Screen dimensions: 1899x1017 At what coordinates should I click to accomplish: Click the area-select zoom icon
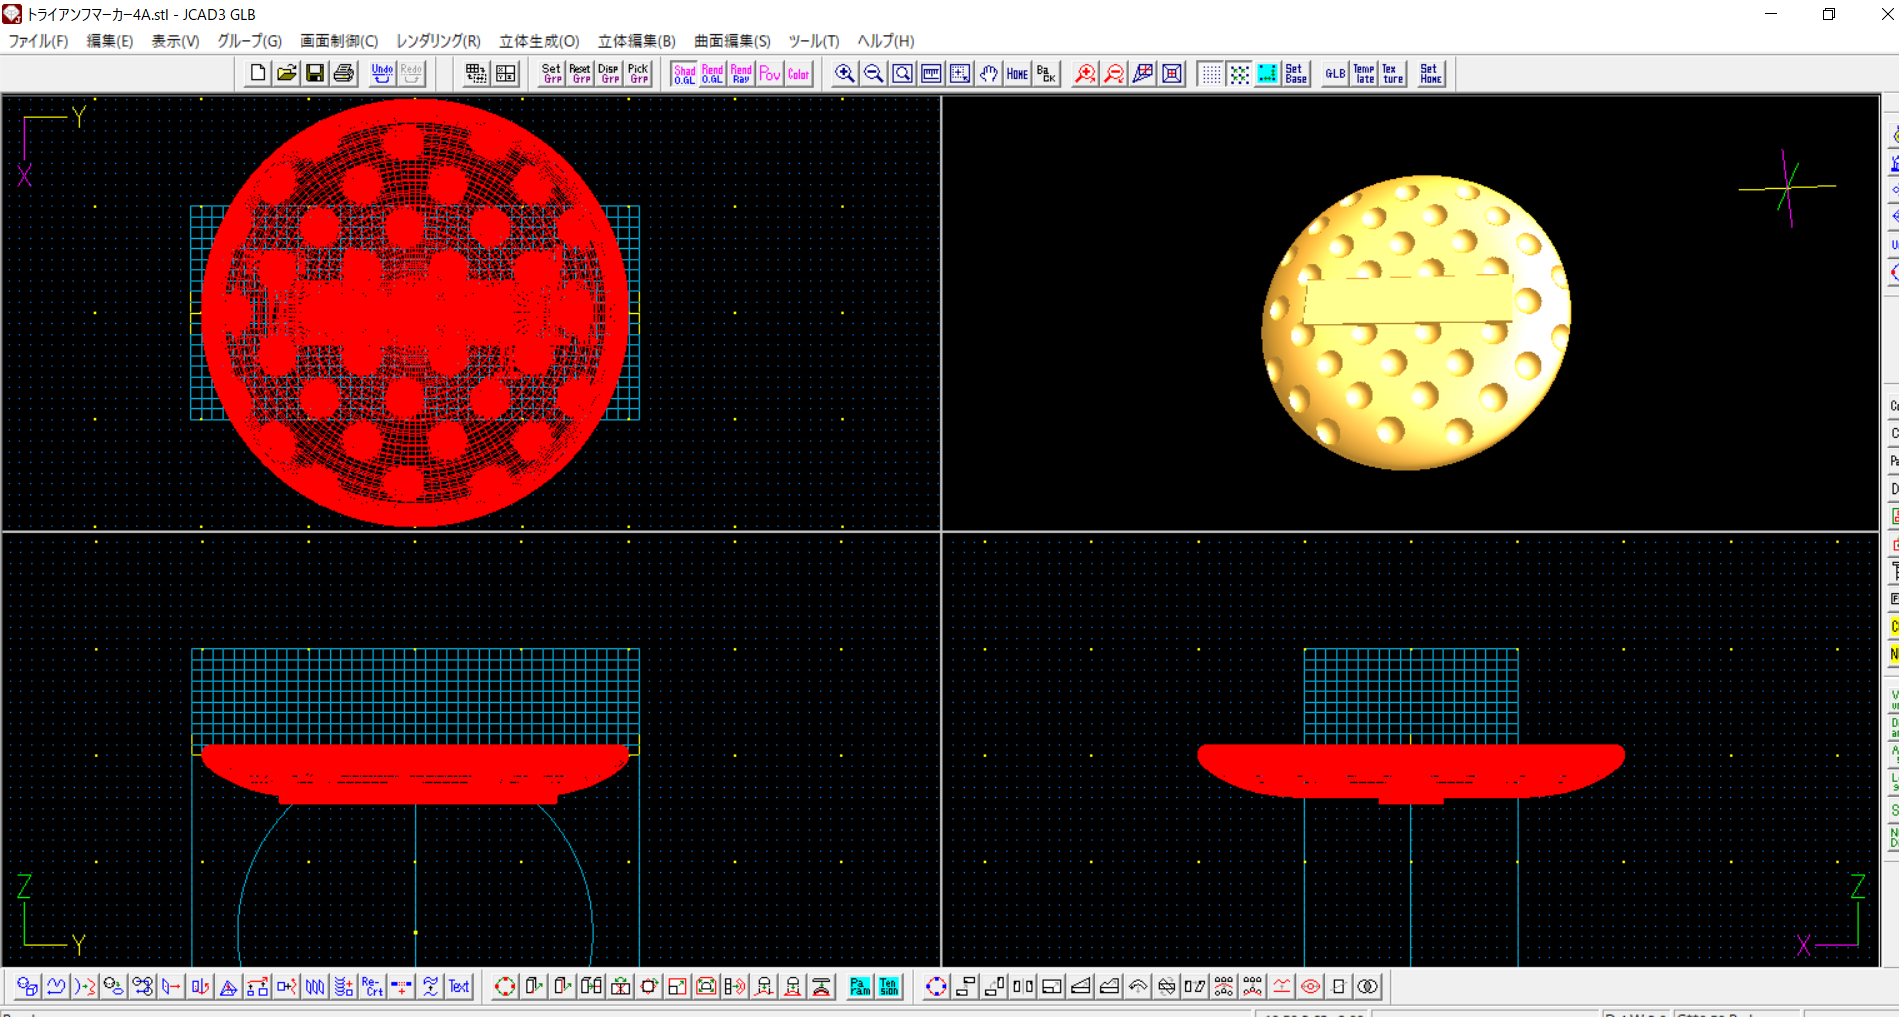(x=960, y=73)
